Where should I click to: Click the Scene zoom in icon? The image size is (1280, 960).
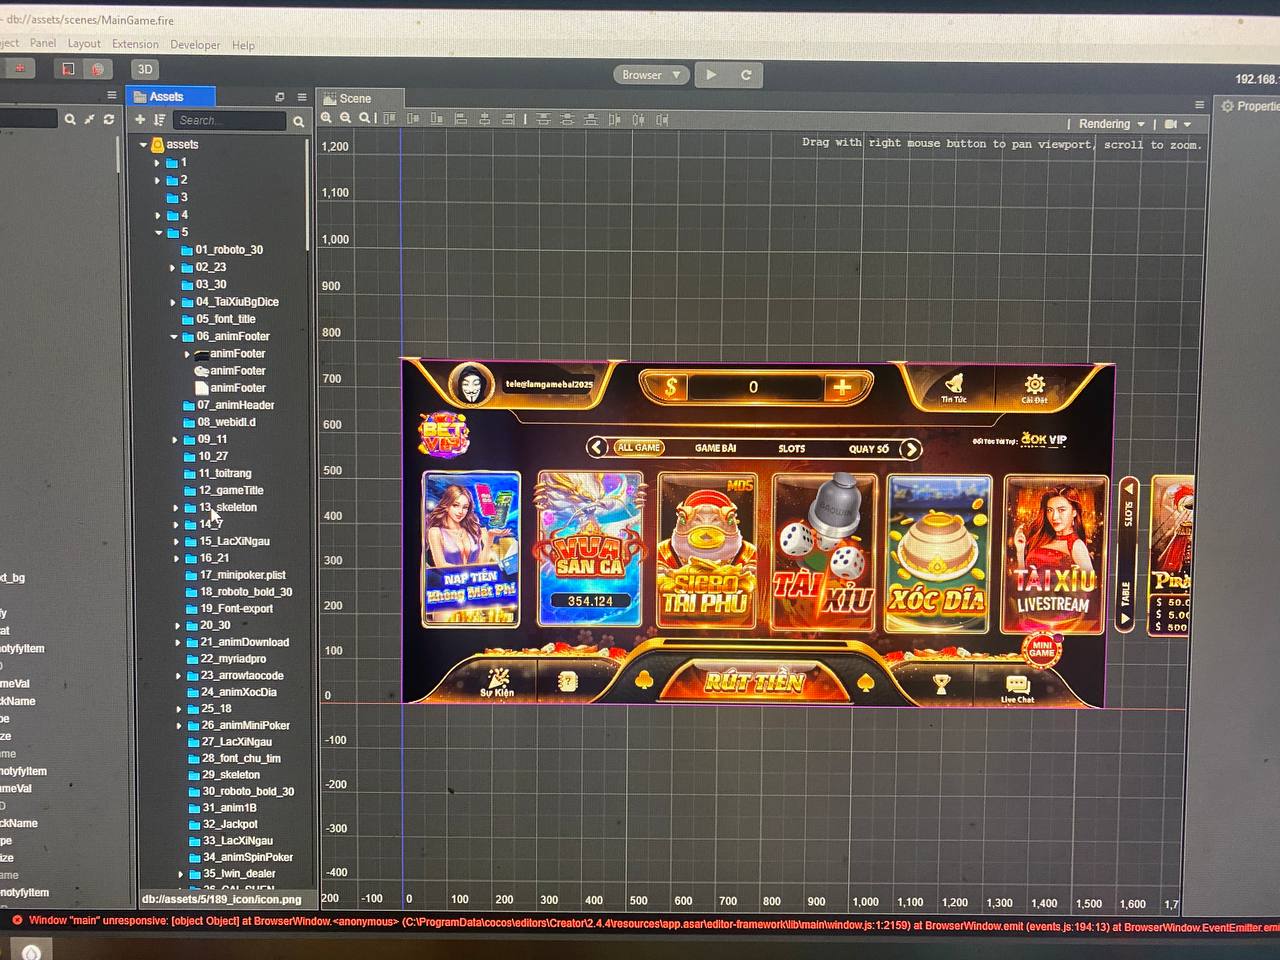click(326, 118)
